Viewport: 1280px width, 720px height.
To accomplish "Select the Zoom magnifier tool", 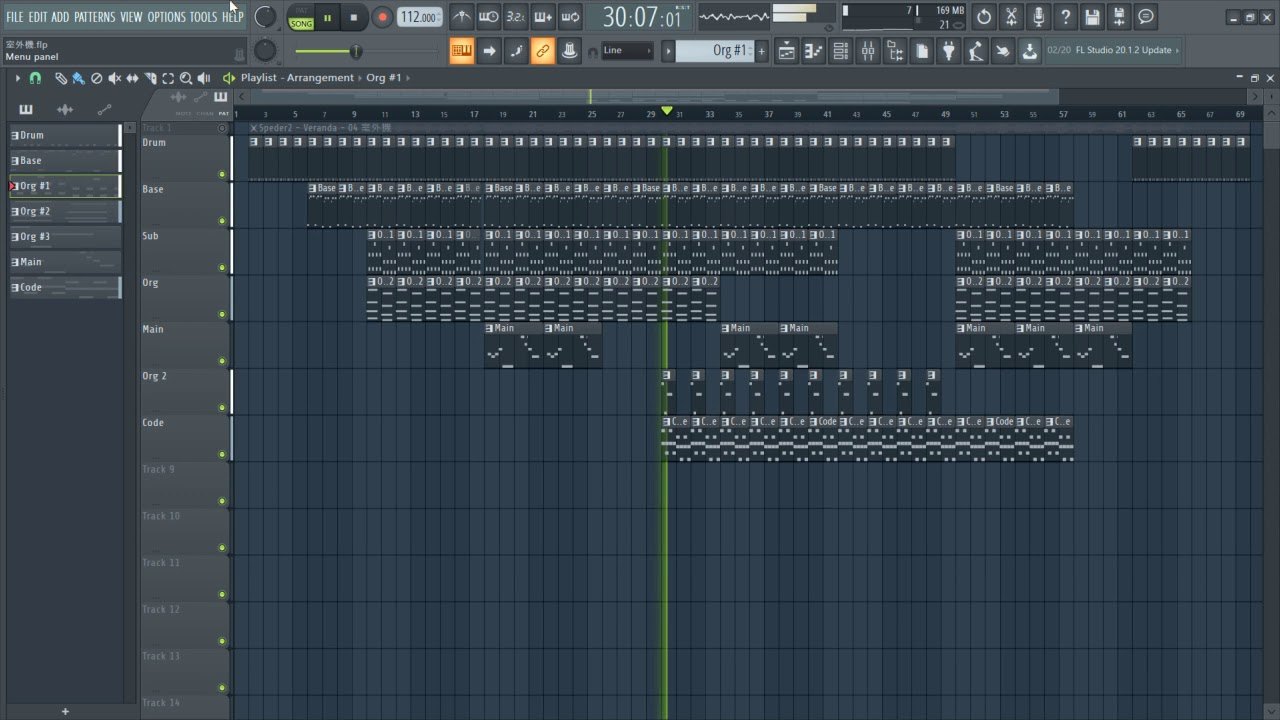I will 186,78.
